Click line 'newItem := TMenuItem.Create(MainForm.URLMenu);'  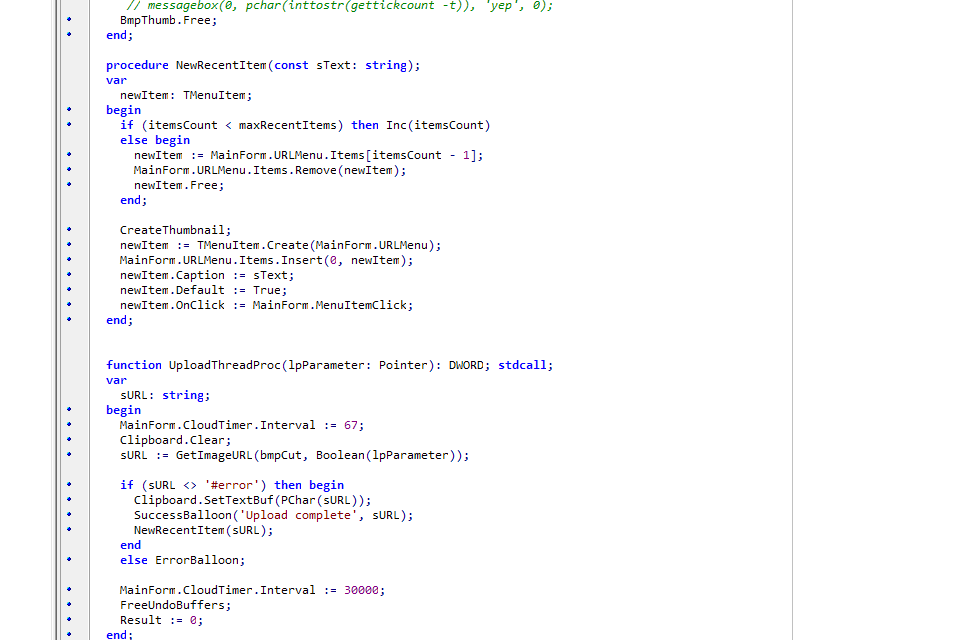click(x=280, y=245)
